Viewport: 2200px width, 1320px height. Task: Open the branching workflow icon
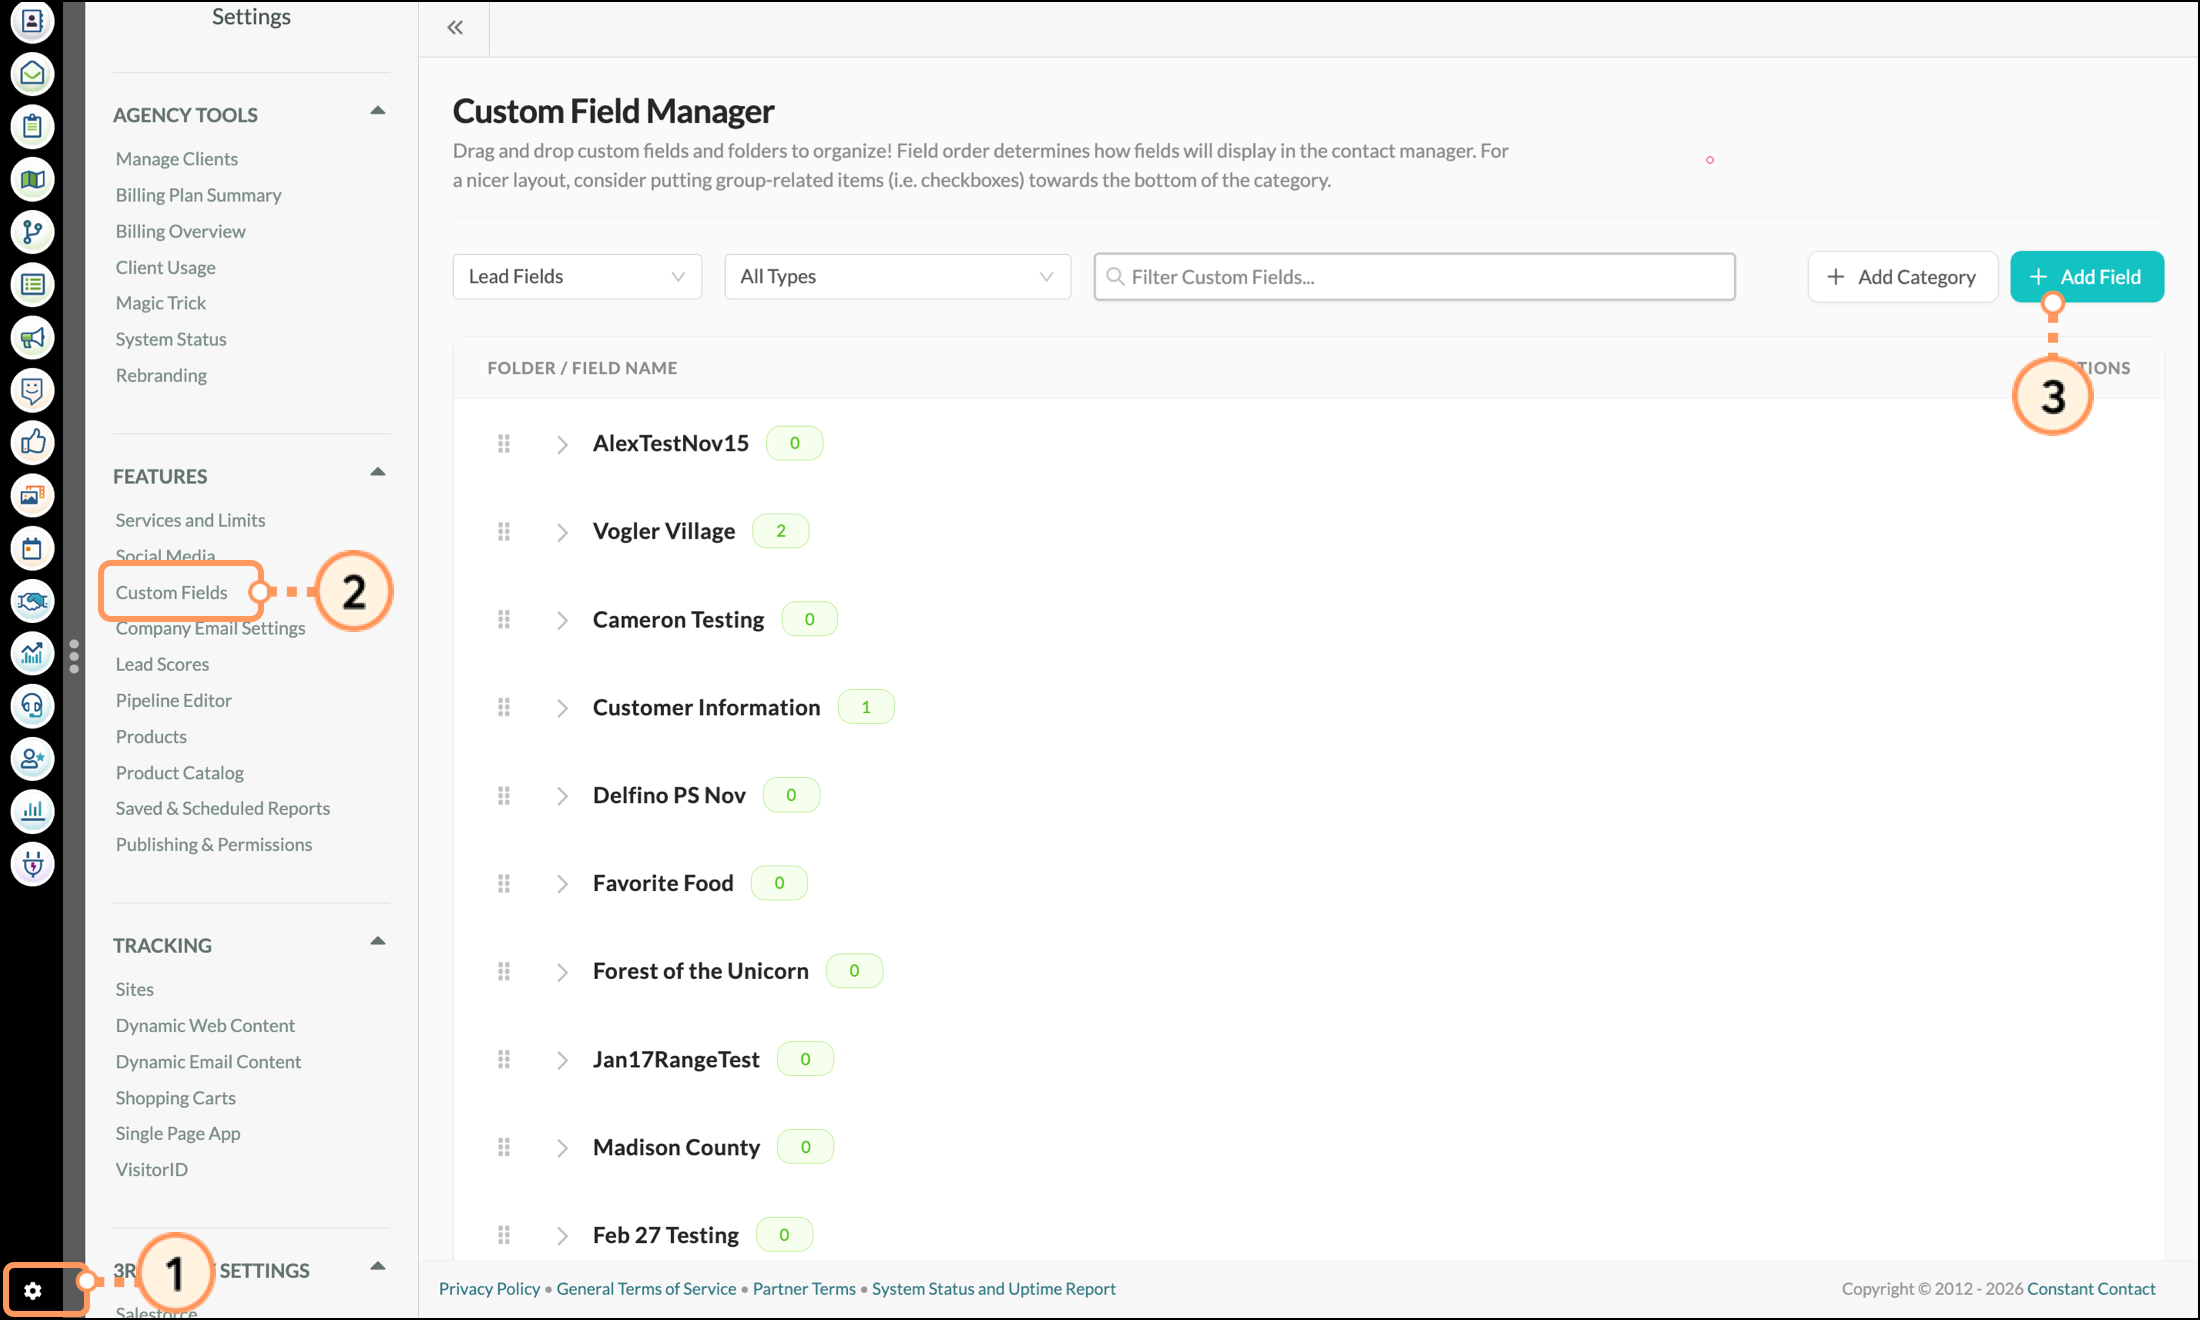coord(32,232)
